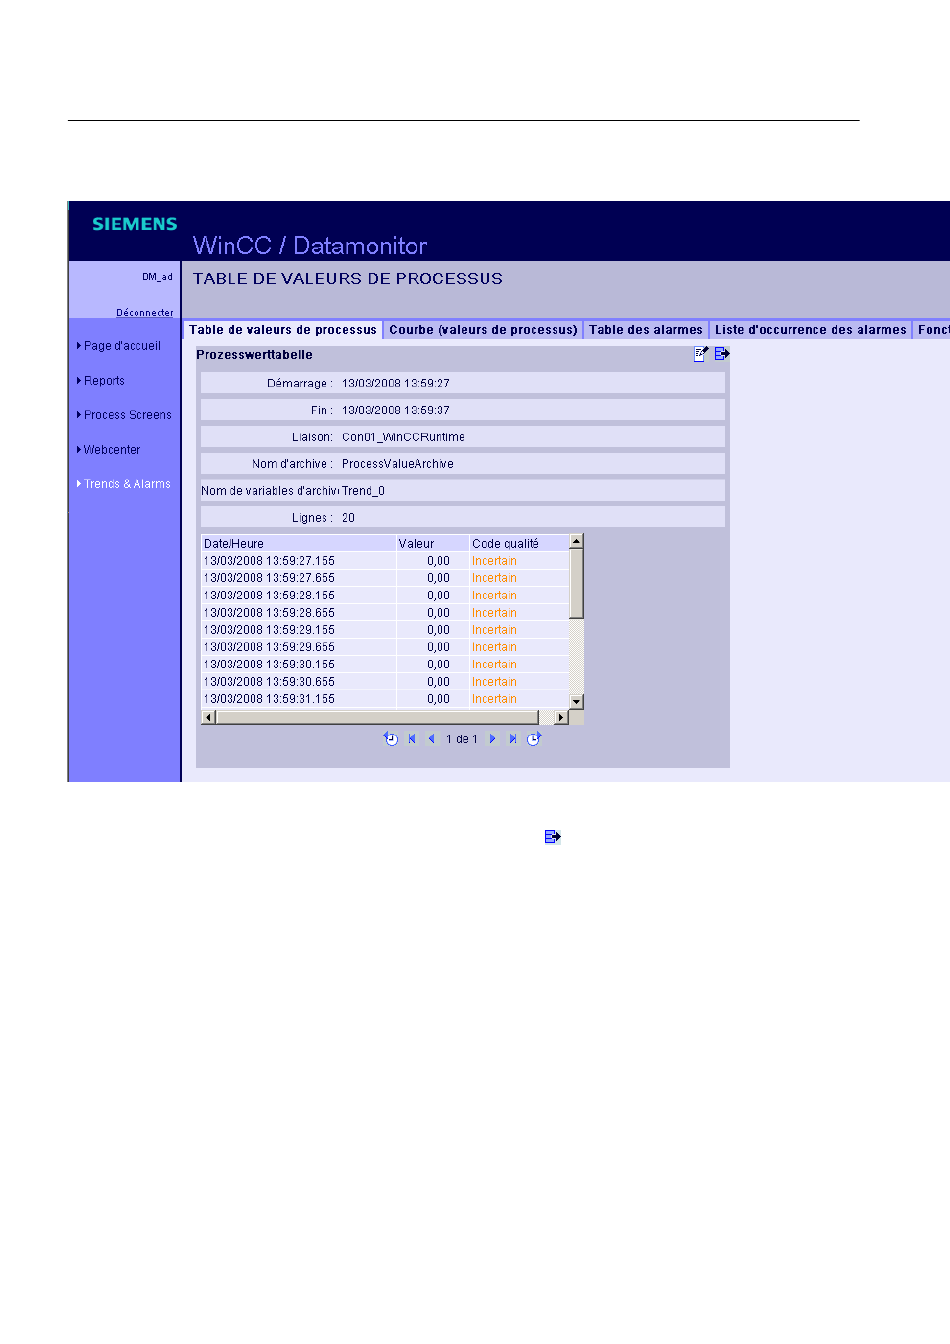The height and width of the screenshot is (1344, 950).
Task: Jump to the earlier time range (clock-back icon)
Action: coord(391,739)
